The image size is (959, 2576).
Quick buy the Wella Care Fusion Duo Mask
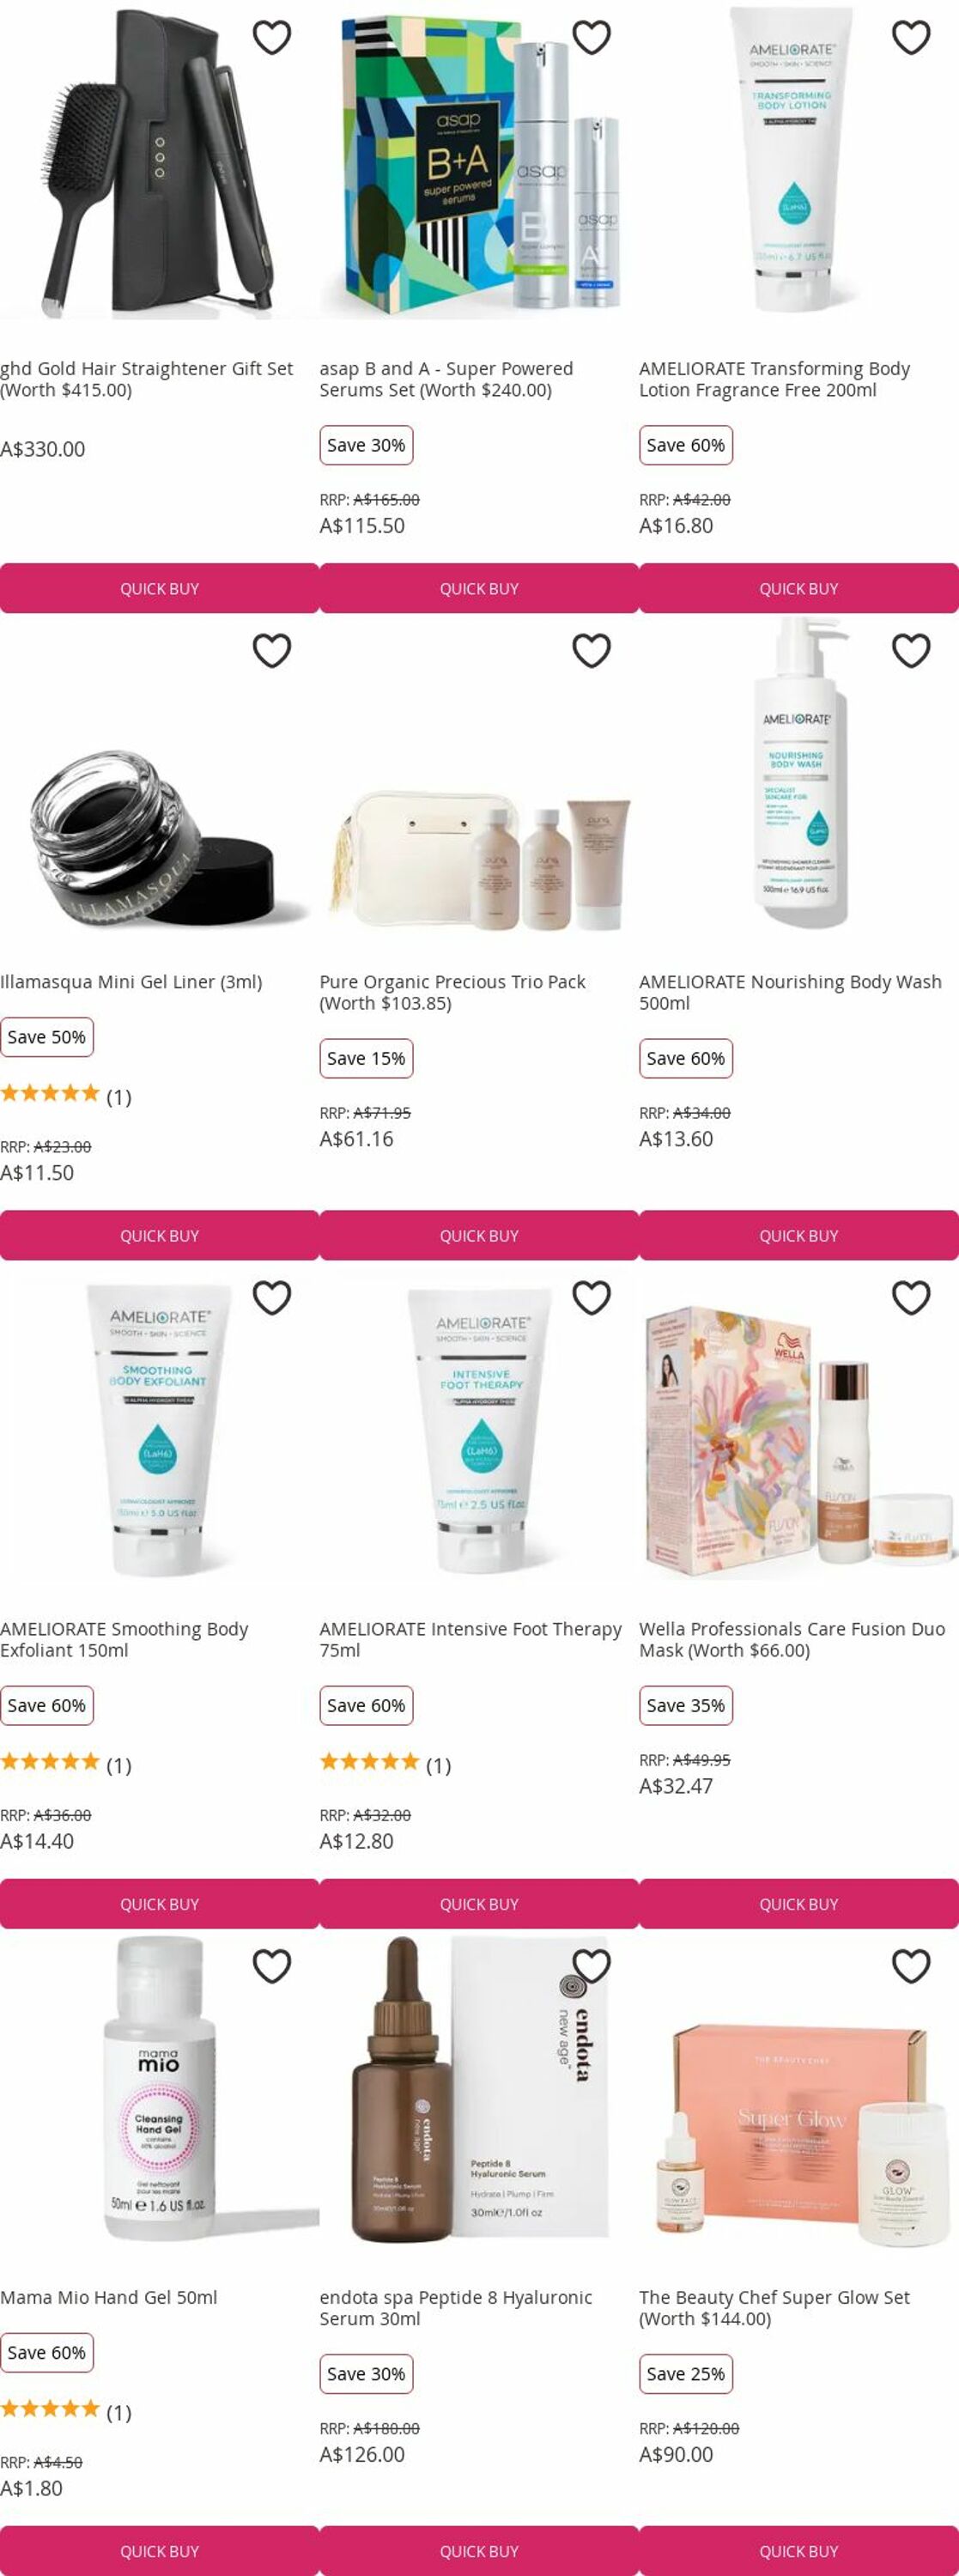pos(799,1903)
